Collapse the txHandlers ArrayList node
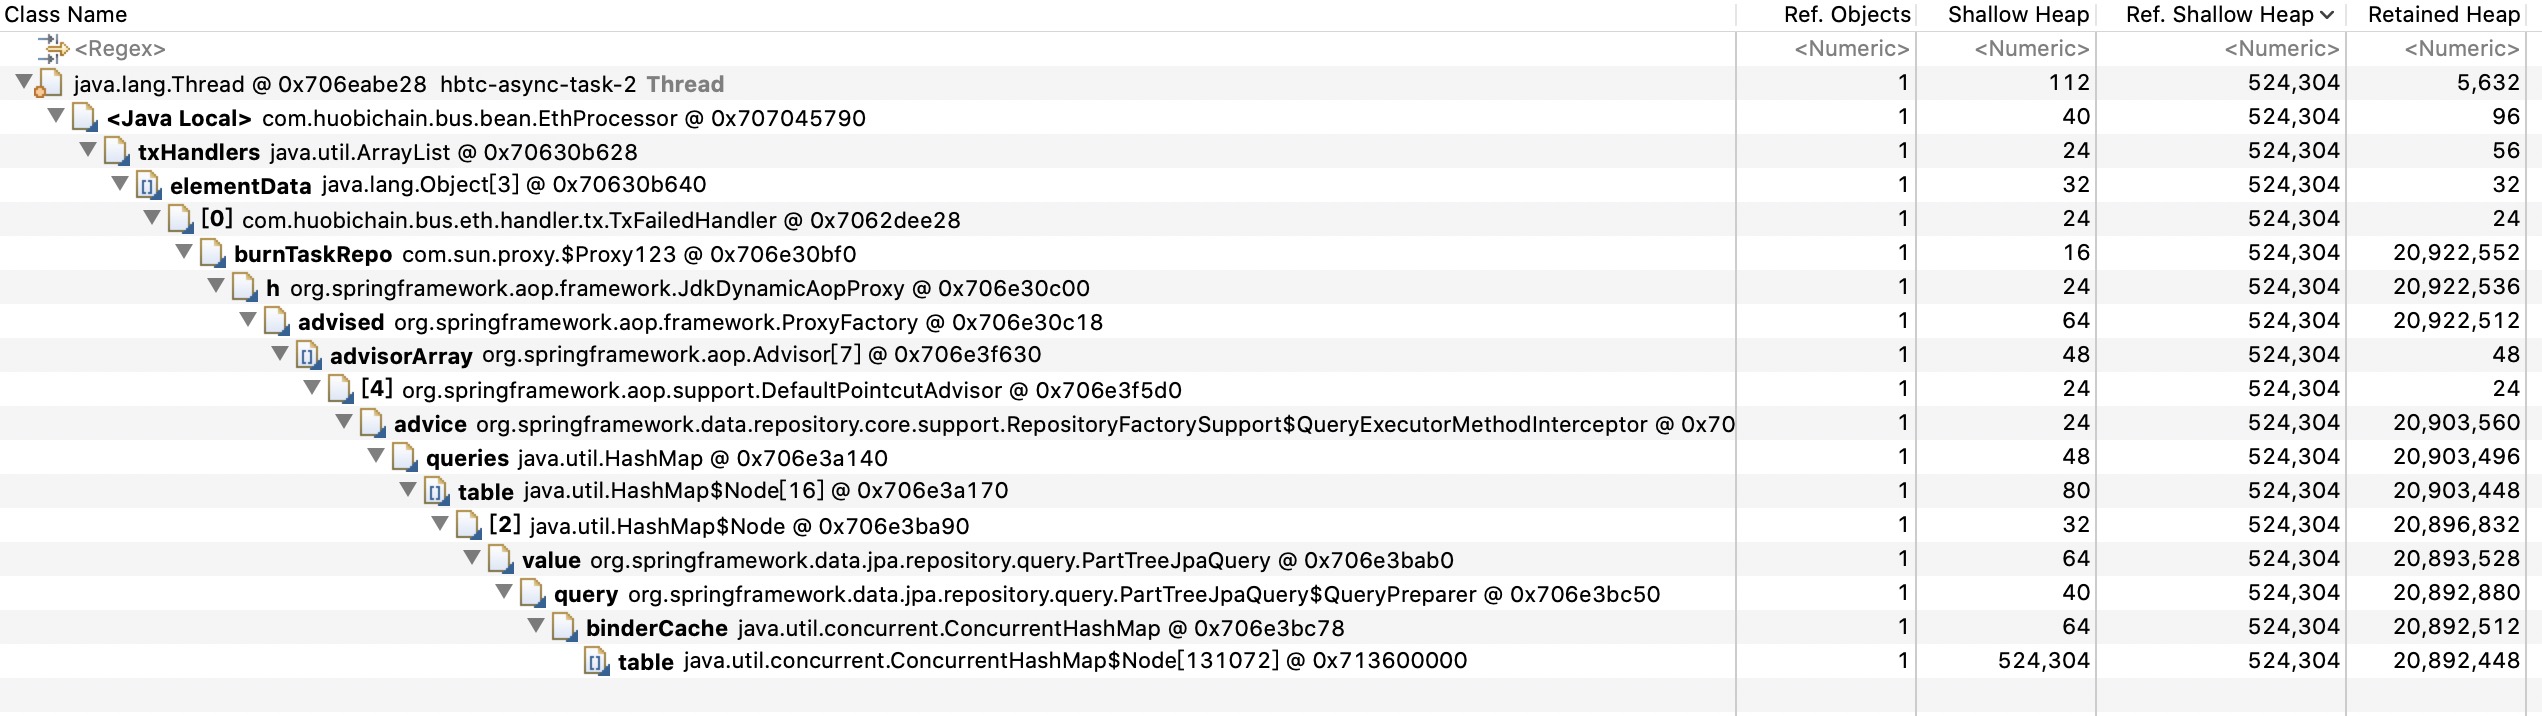The width and height of the screenshot is (2542, 716). pyautogui.click(x=88, y=150)
